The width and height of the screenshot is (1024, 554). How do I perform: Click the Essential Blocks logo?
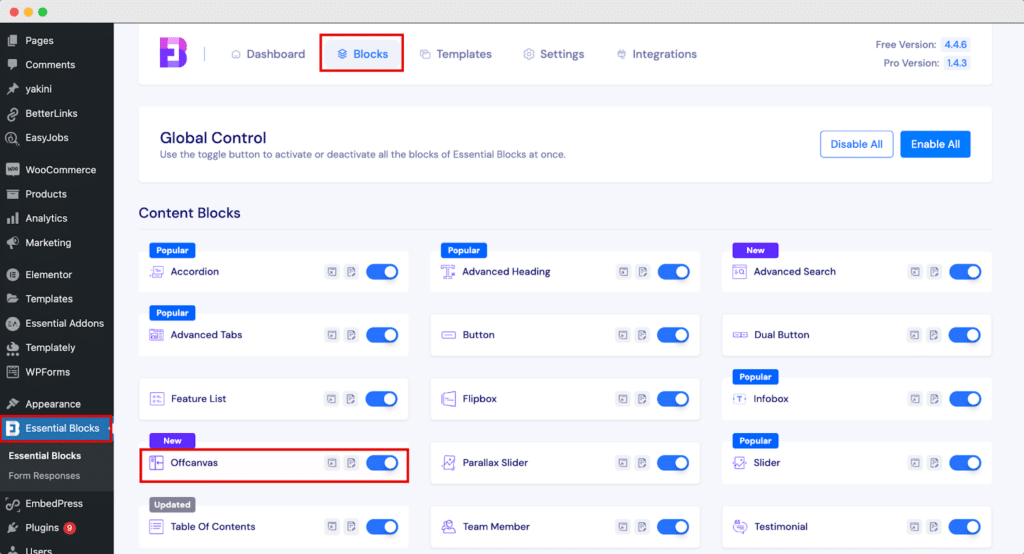pos(174,53)
